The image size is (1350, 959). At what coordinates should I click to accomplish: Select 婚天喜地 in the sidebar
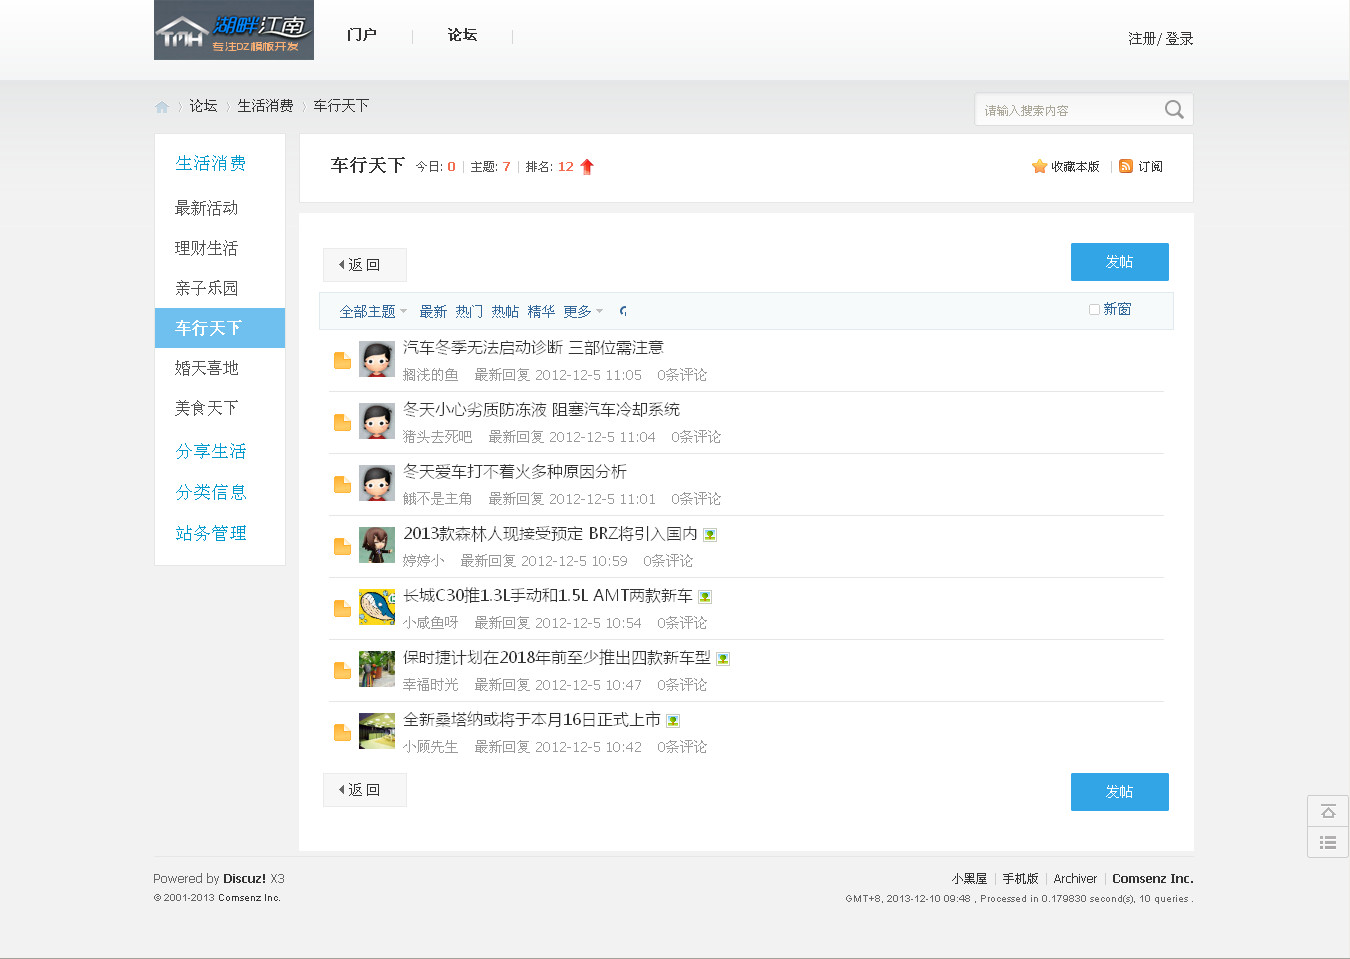click(x=207, y=368)
